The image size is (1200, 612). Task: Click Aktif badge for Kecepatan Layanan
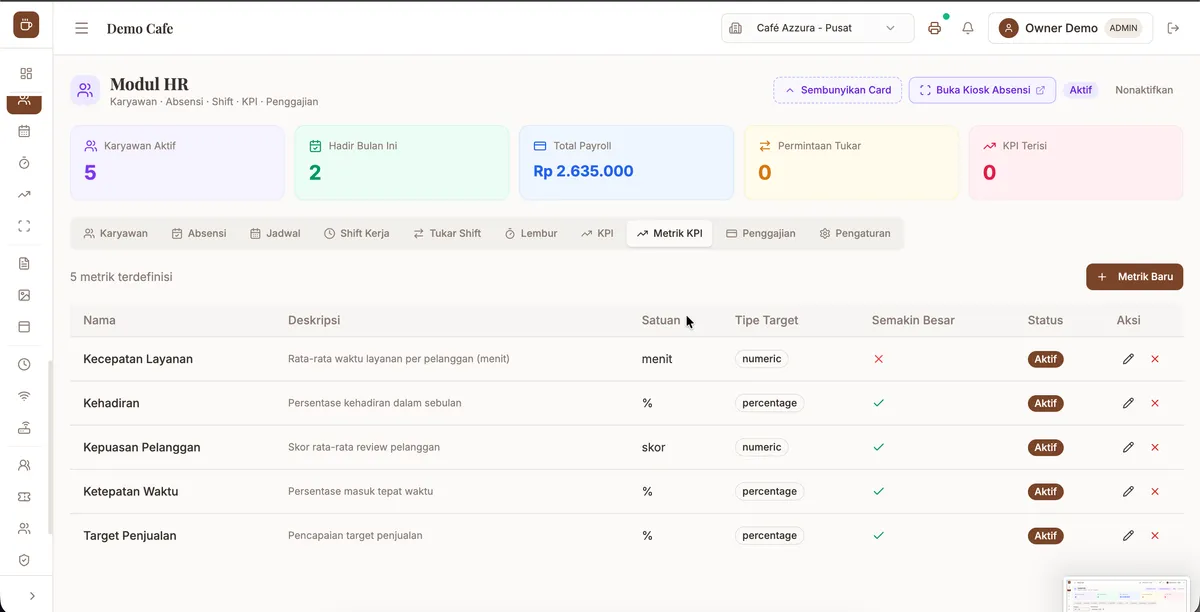click(1046, 359)
